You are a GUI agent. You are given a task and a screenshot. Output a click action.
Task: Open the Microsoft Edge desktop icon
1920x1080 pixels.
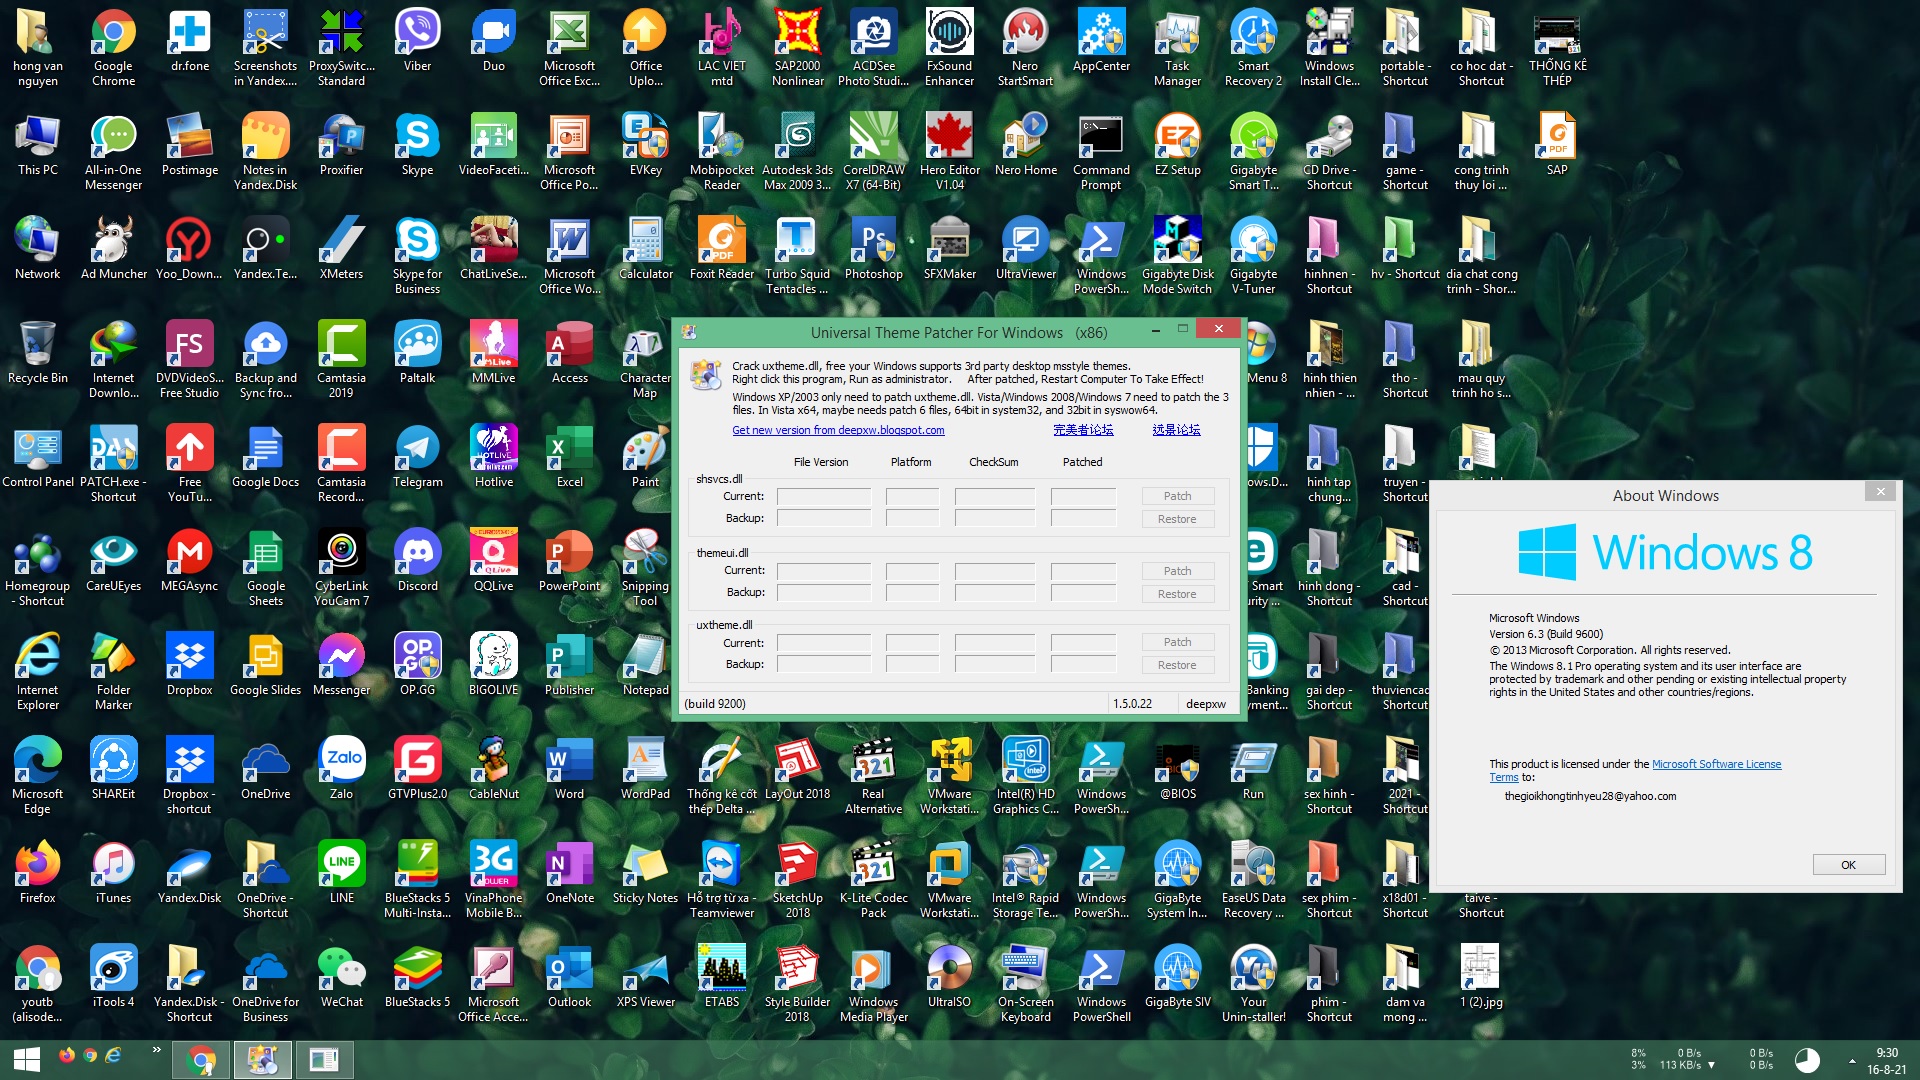pos(37,775)
